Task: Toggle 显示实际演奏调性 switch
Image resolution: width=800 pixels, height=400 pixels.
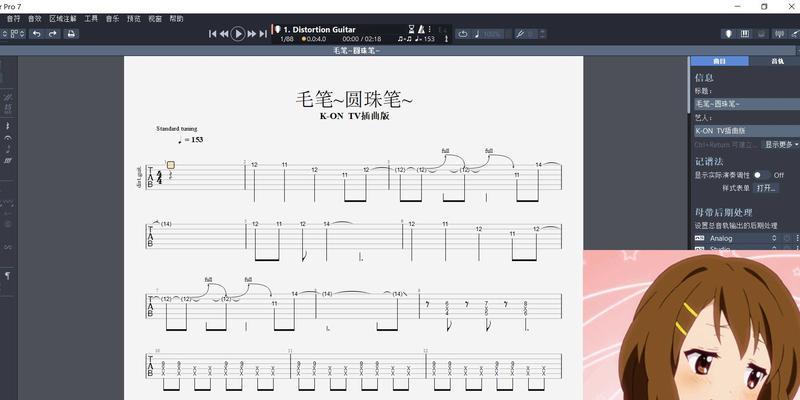Action: point(761,175)
